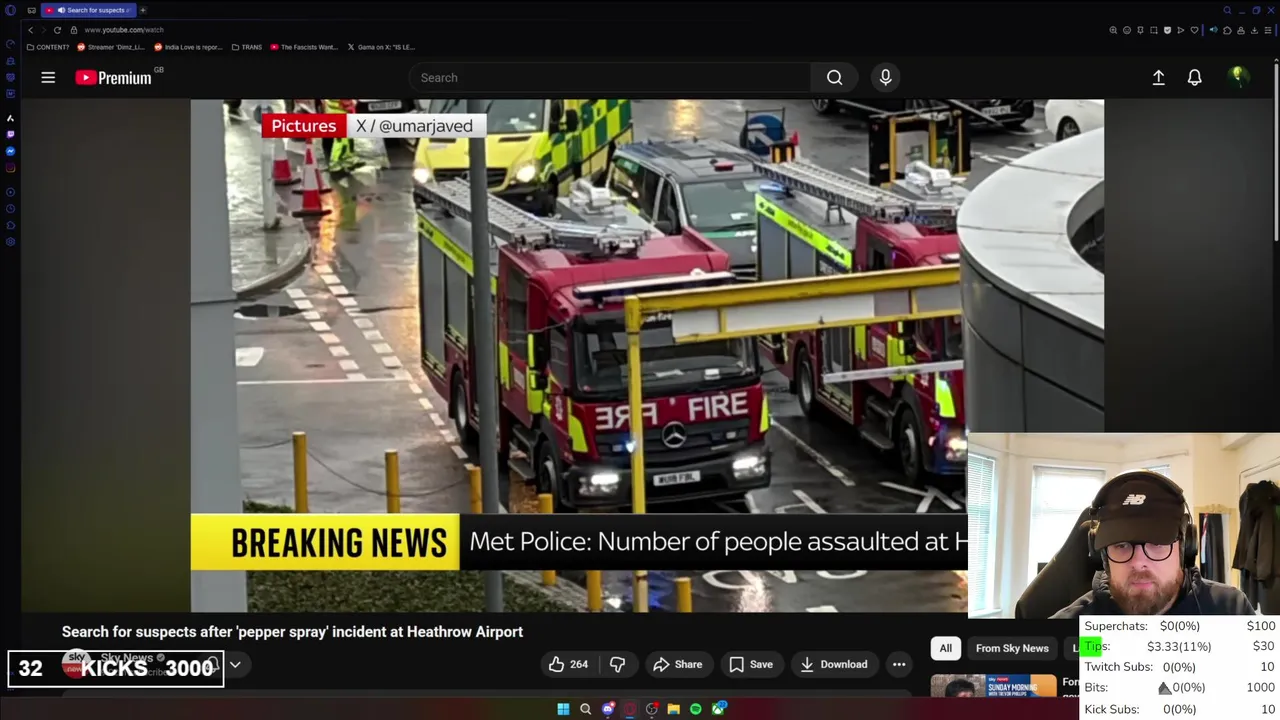Reload the current page

click(57, 30)
